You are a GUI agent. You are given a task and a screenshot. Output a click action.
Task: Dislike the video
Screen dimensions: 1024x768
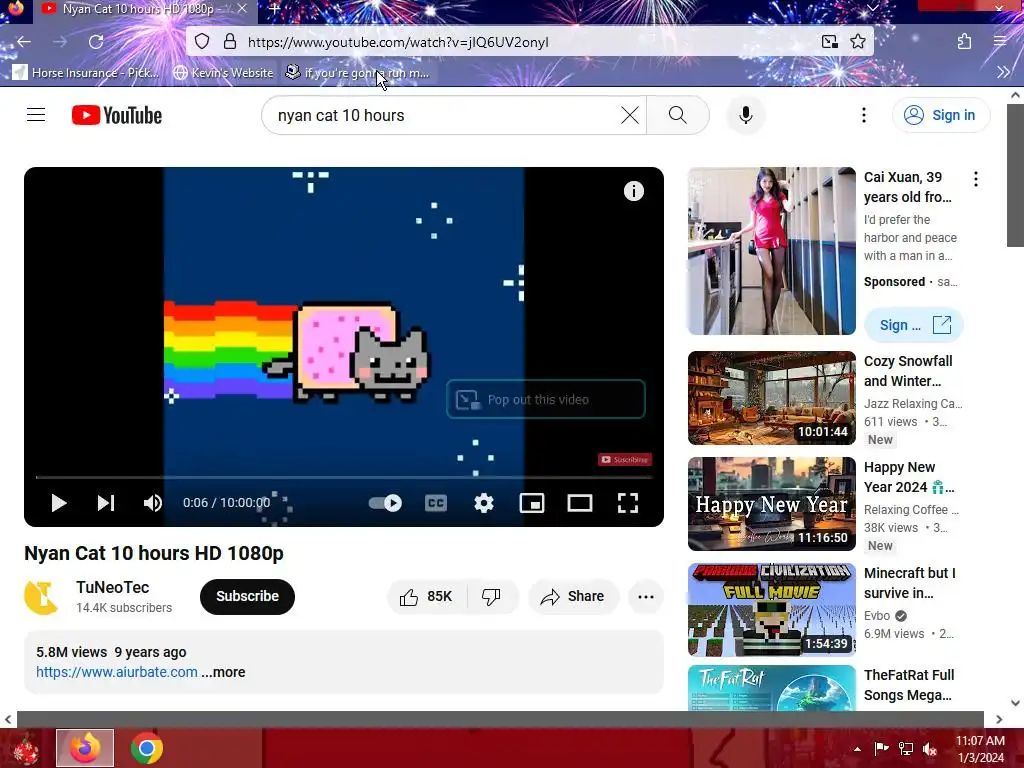tap(491, 596)
